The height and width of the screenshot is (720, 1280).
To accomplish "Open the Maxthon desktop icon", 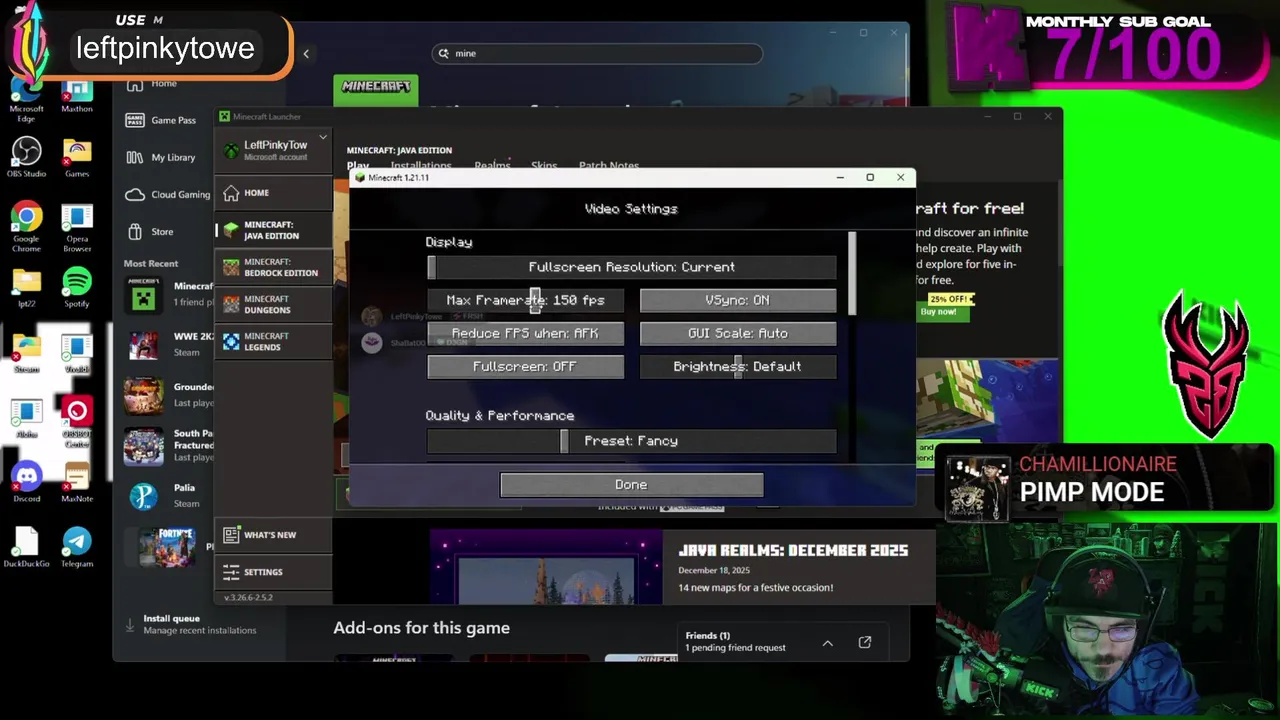I will [x=77, y=96].
